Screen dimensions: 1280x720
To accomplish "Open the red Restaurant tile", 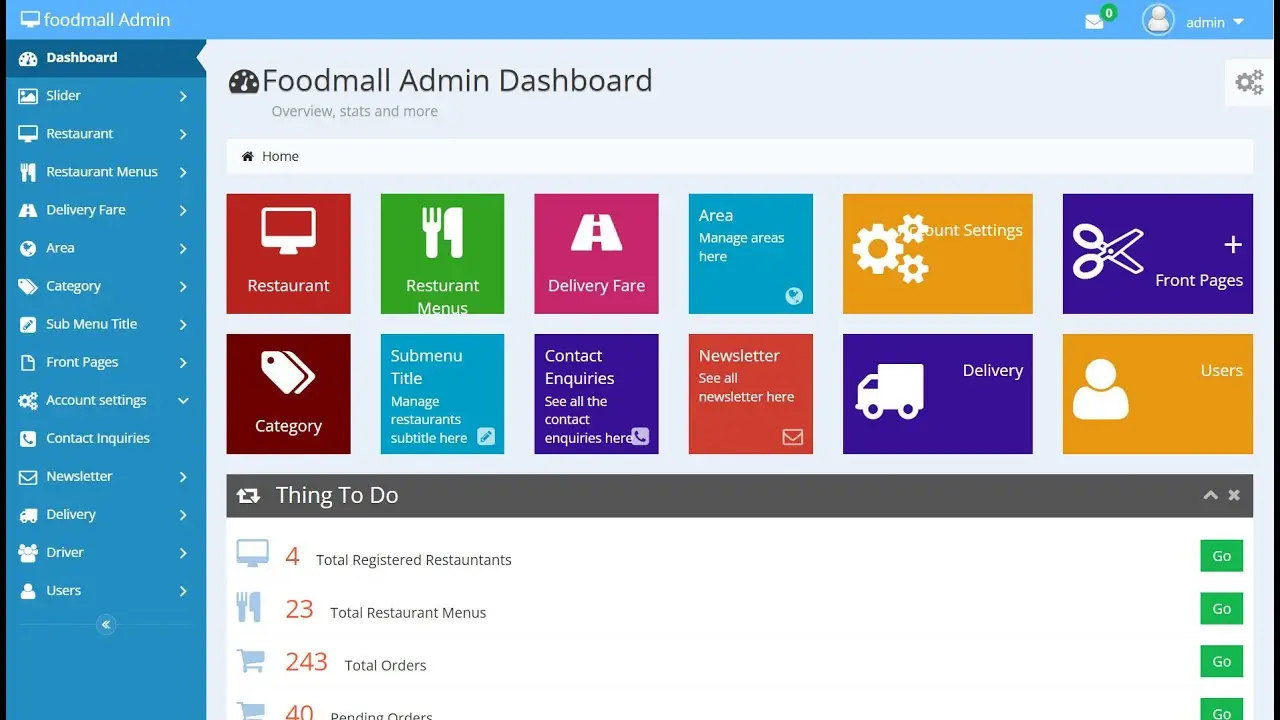I will pyautogui.click(x=289, y=254).
